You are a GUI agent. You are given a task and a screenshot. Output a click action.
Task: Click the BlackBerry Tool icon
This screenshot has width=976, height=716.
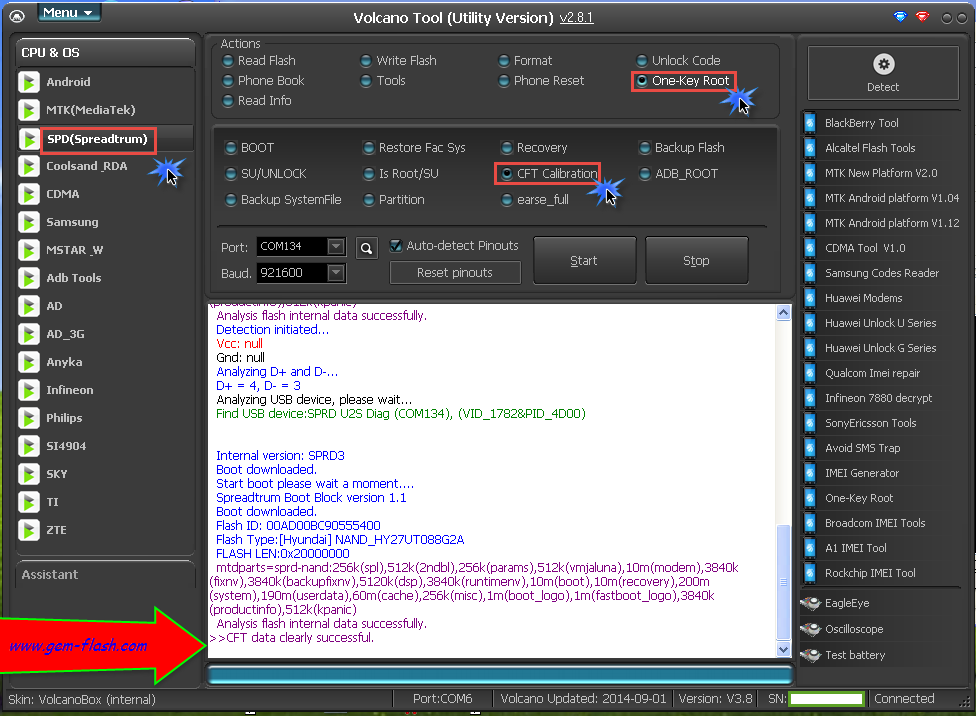point(810,123)
